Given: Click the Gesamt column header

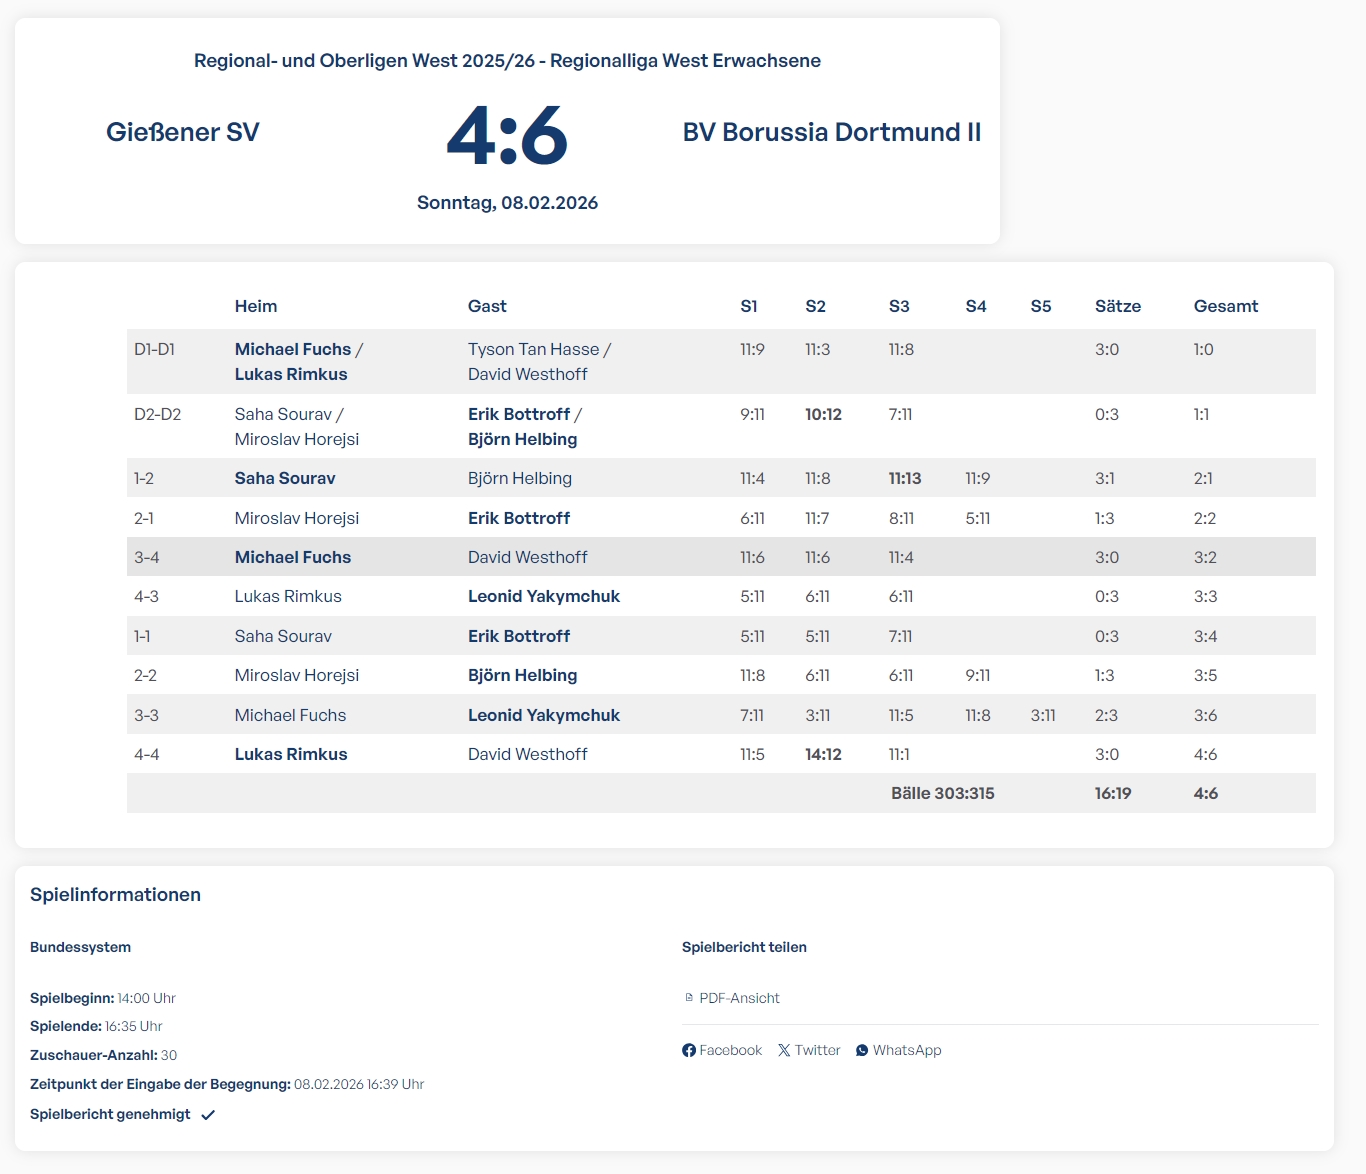Looking at the screenshot, I should coord(1225,306).
